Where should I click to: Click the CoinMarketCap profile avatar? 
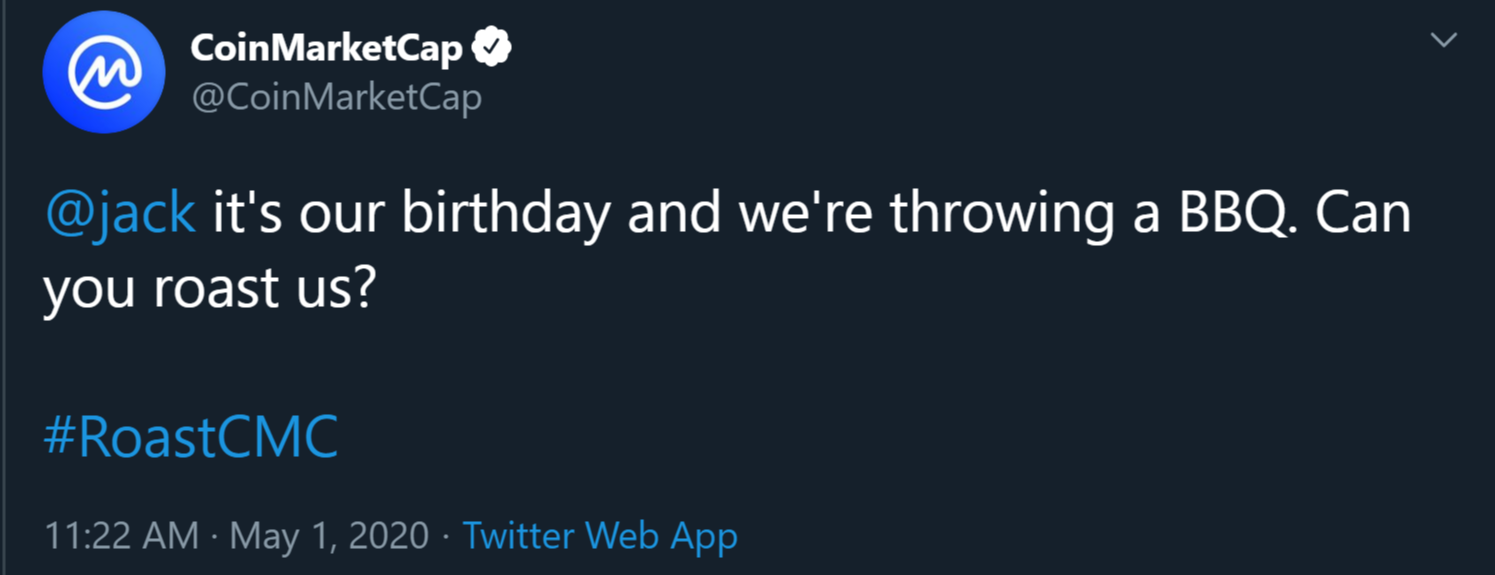click(104, 73)
